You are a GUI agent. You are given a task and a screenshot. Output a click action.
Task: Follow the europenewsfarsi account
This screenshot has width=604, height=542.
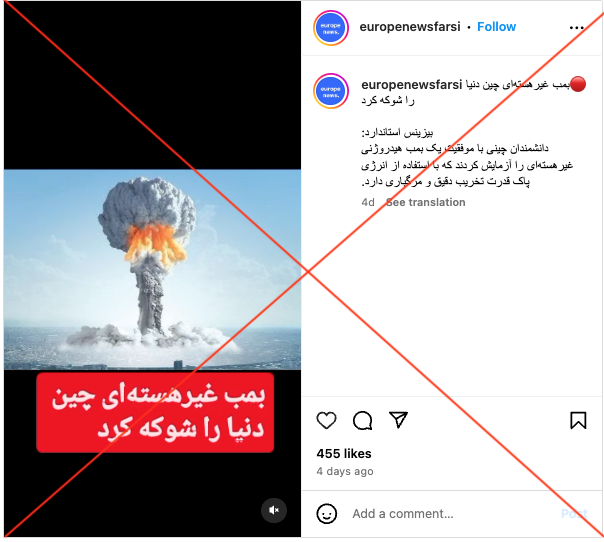[497, 27]
